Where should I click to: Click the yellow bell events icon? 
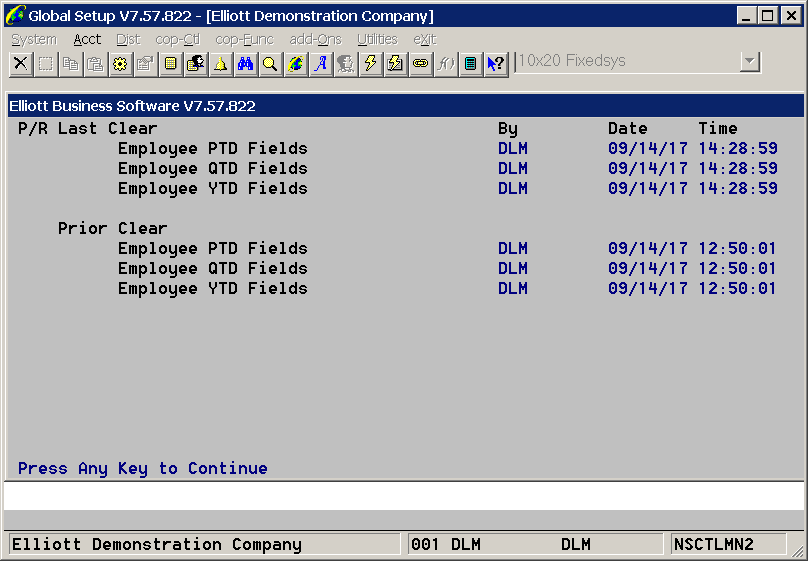(221, 64)
